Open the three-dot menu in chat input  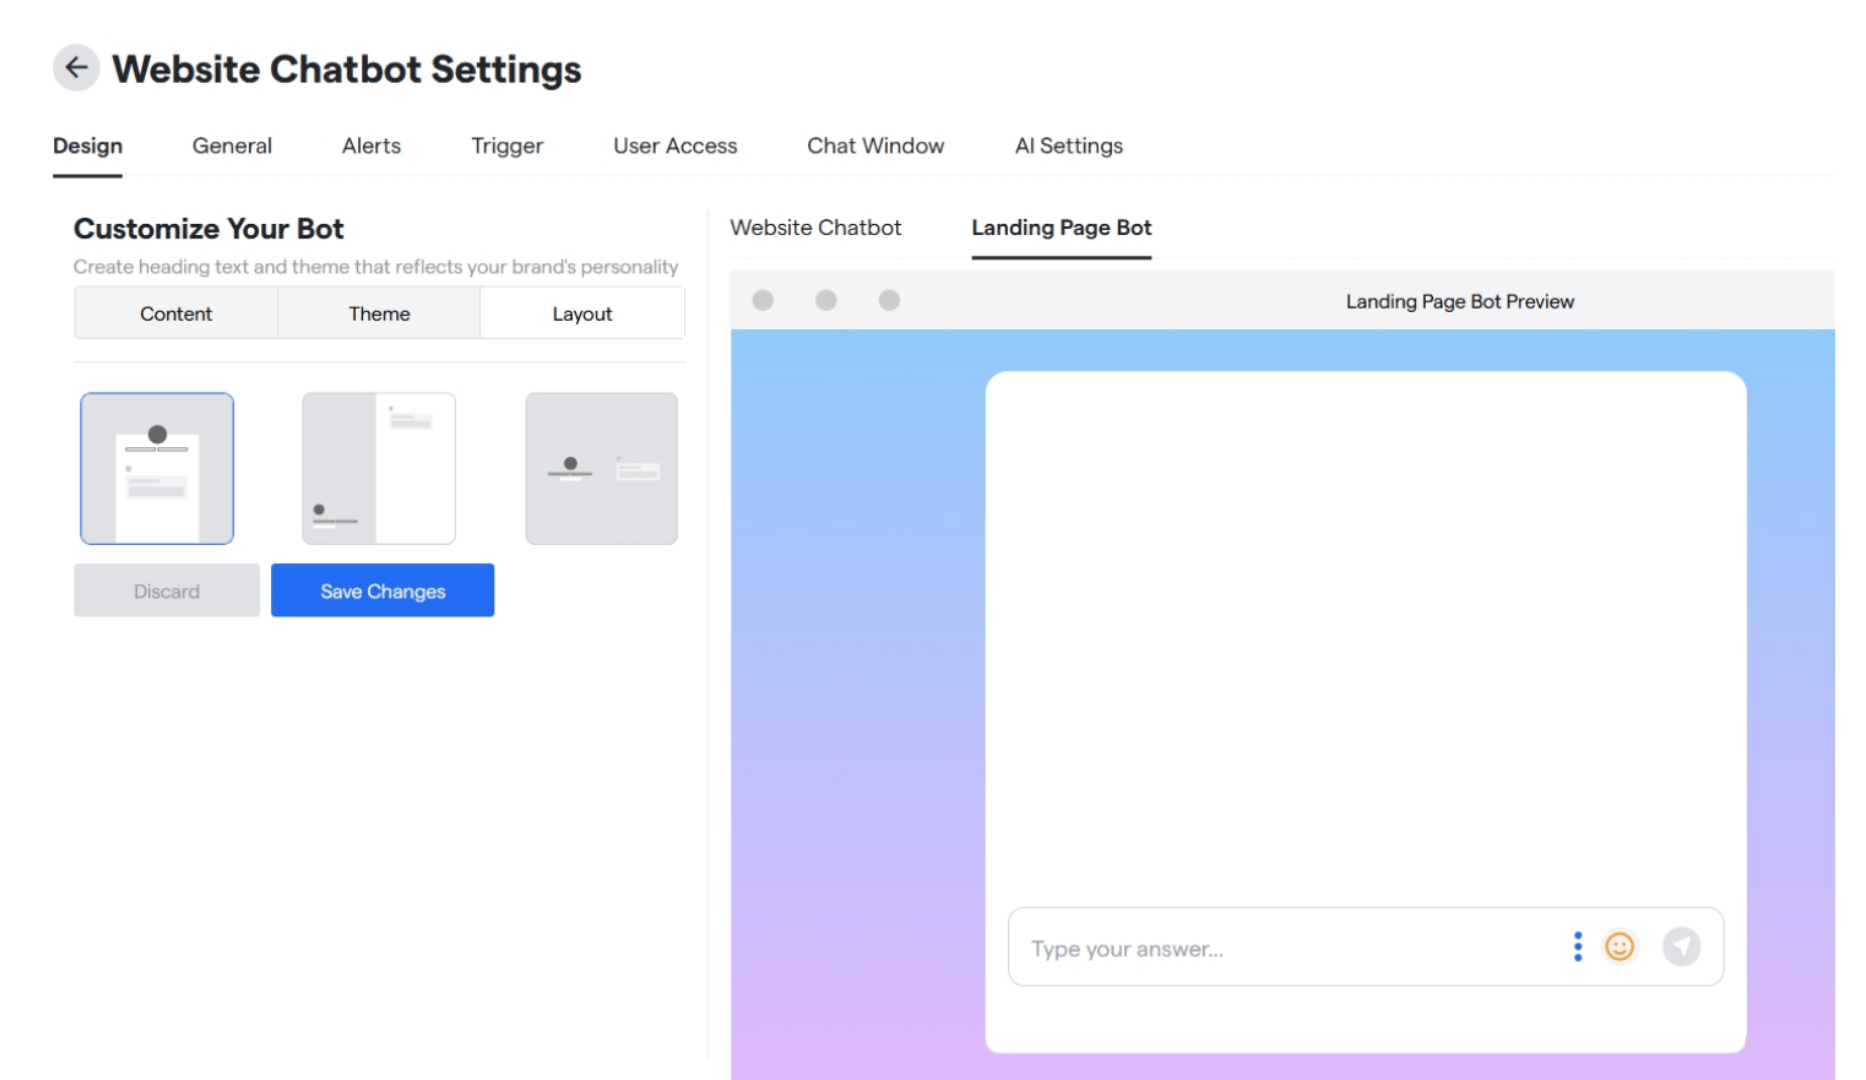point(1577,946)
